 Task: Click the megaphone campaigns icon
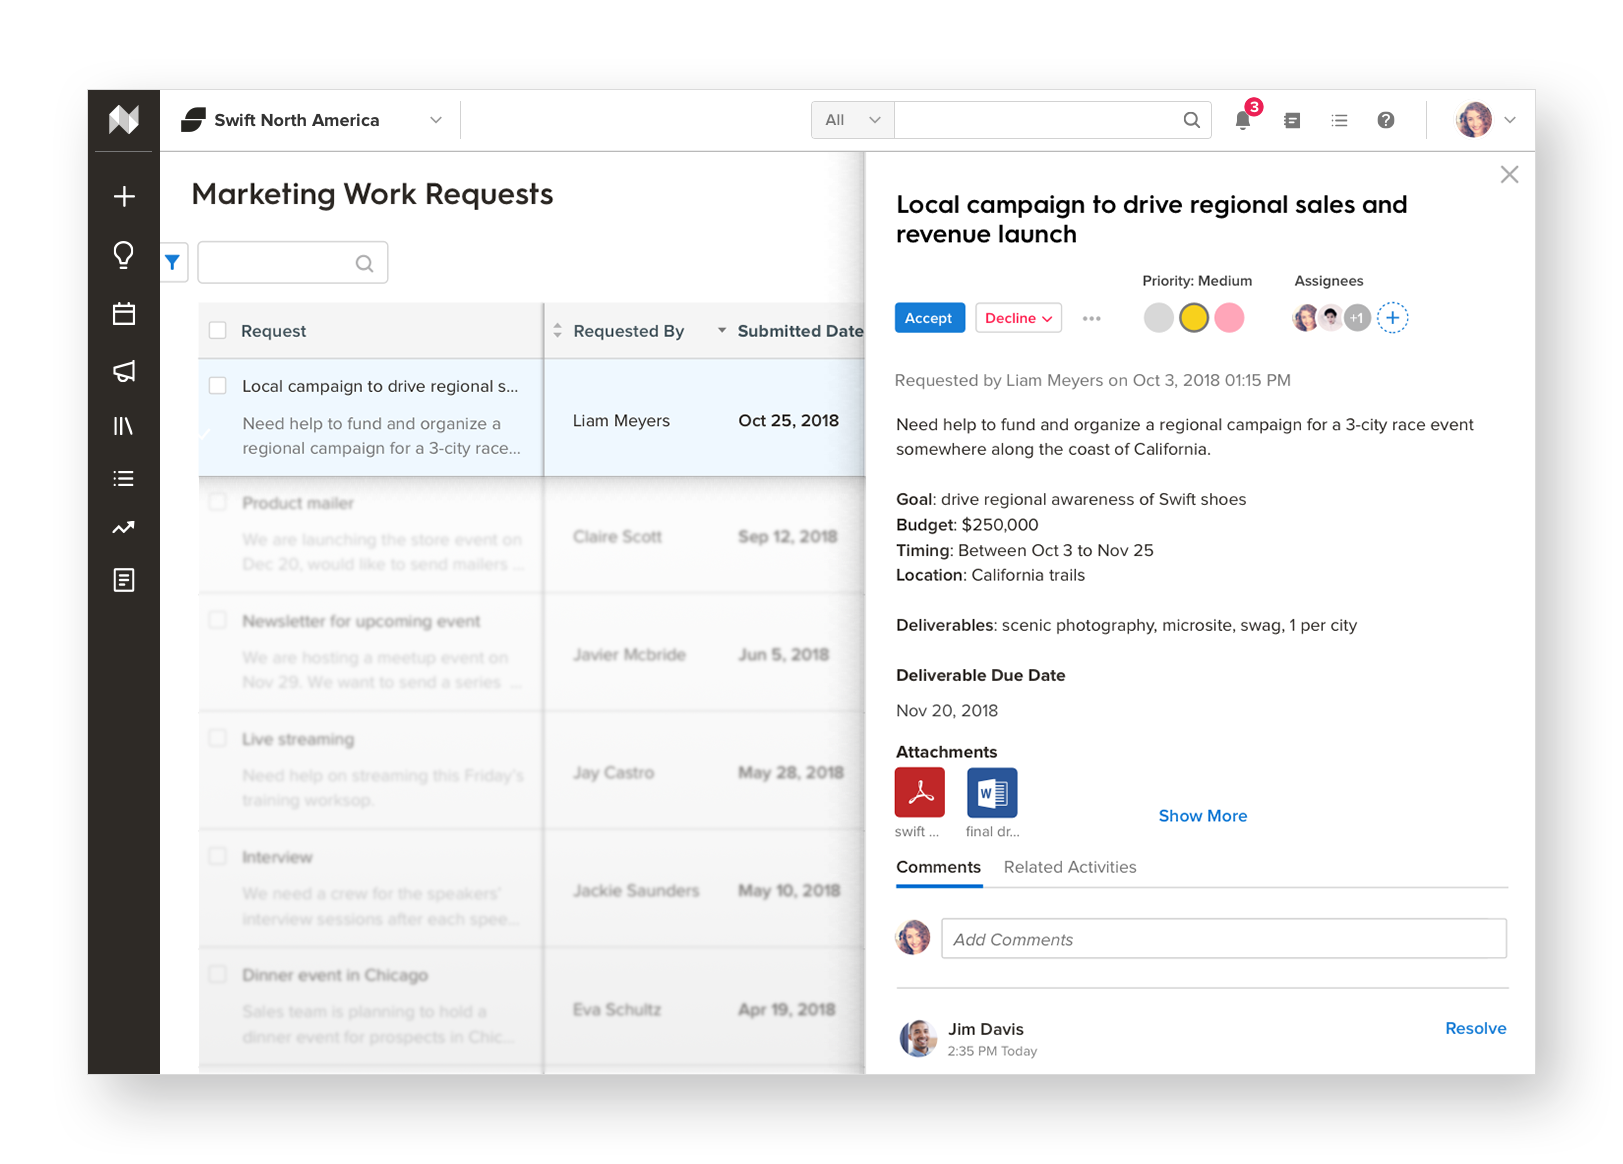pos(124,372)
